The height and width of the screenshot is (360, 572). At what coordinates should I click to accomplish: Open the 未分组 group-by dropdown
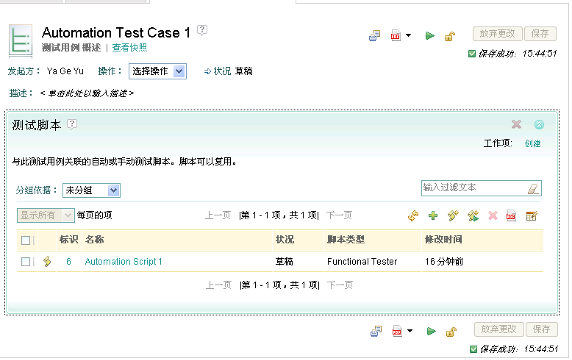92,190
